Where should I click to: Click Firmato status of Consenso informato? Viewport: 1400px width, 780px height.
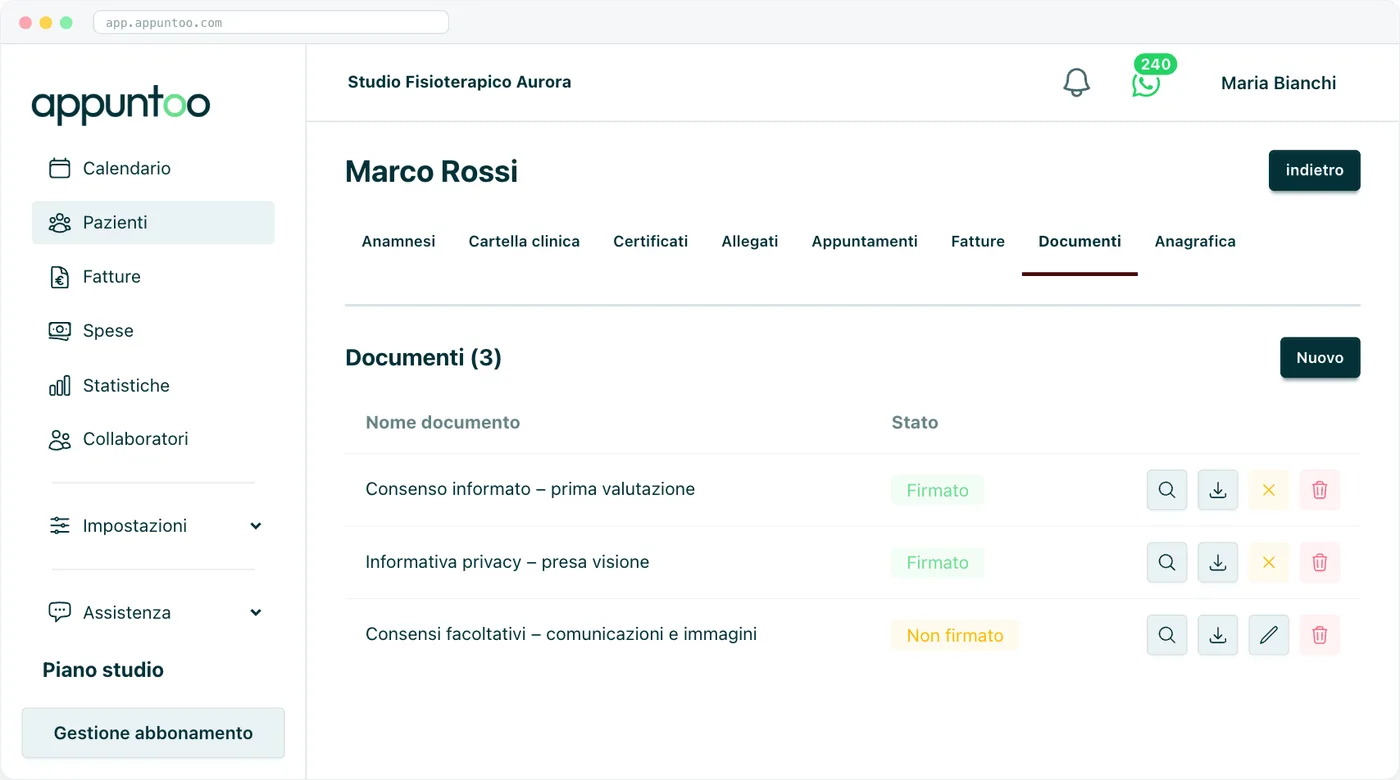click(x=938, y=490)
